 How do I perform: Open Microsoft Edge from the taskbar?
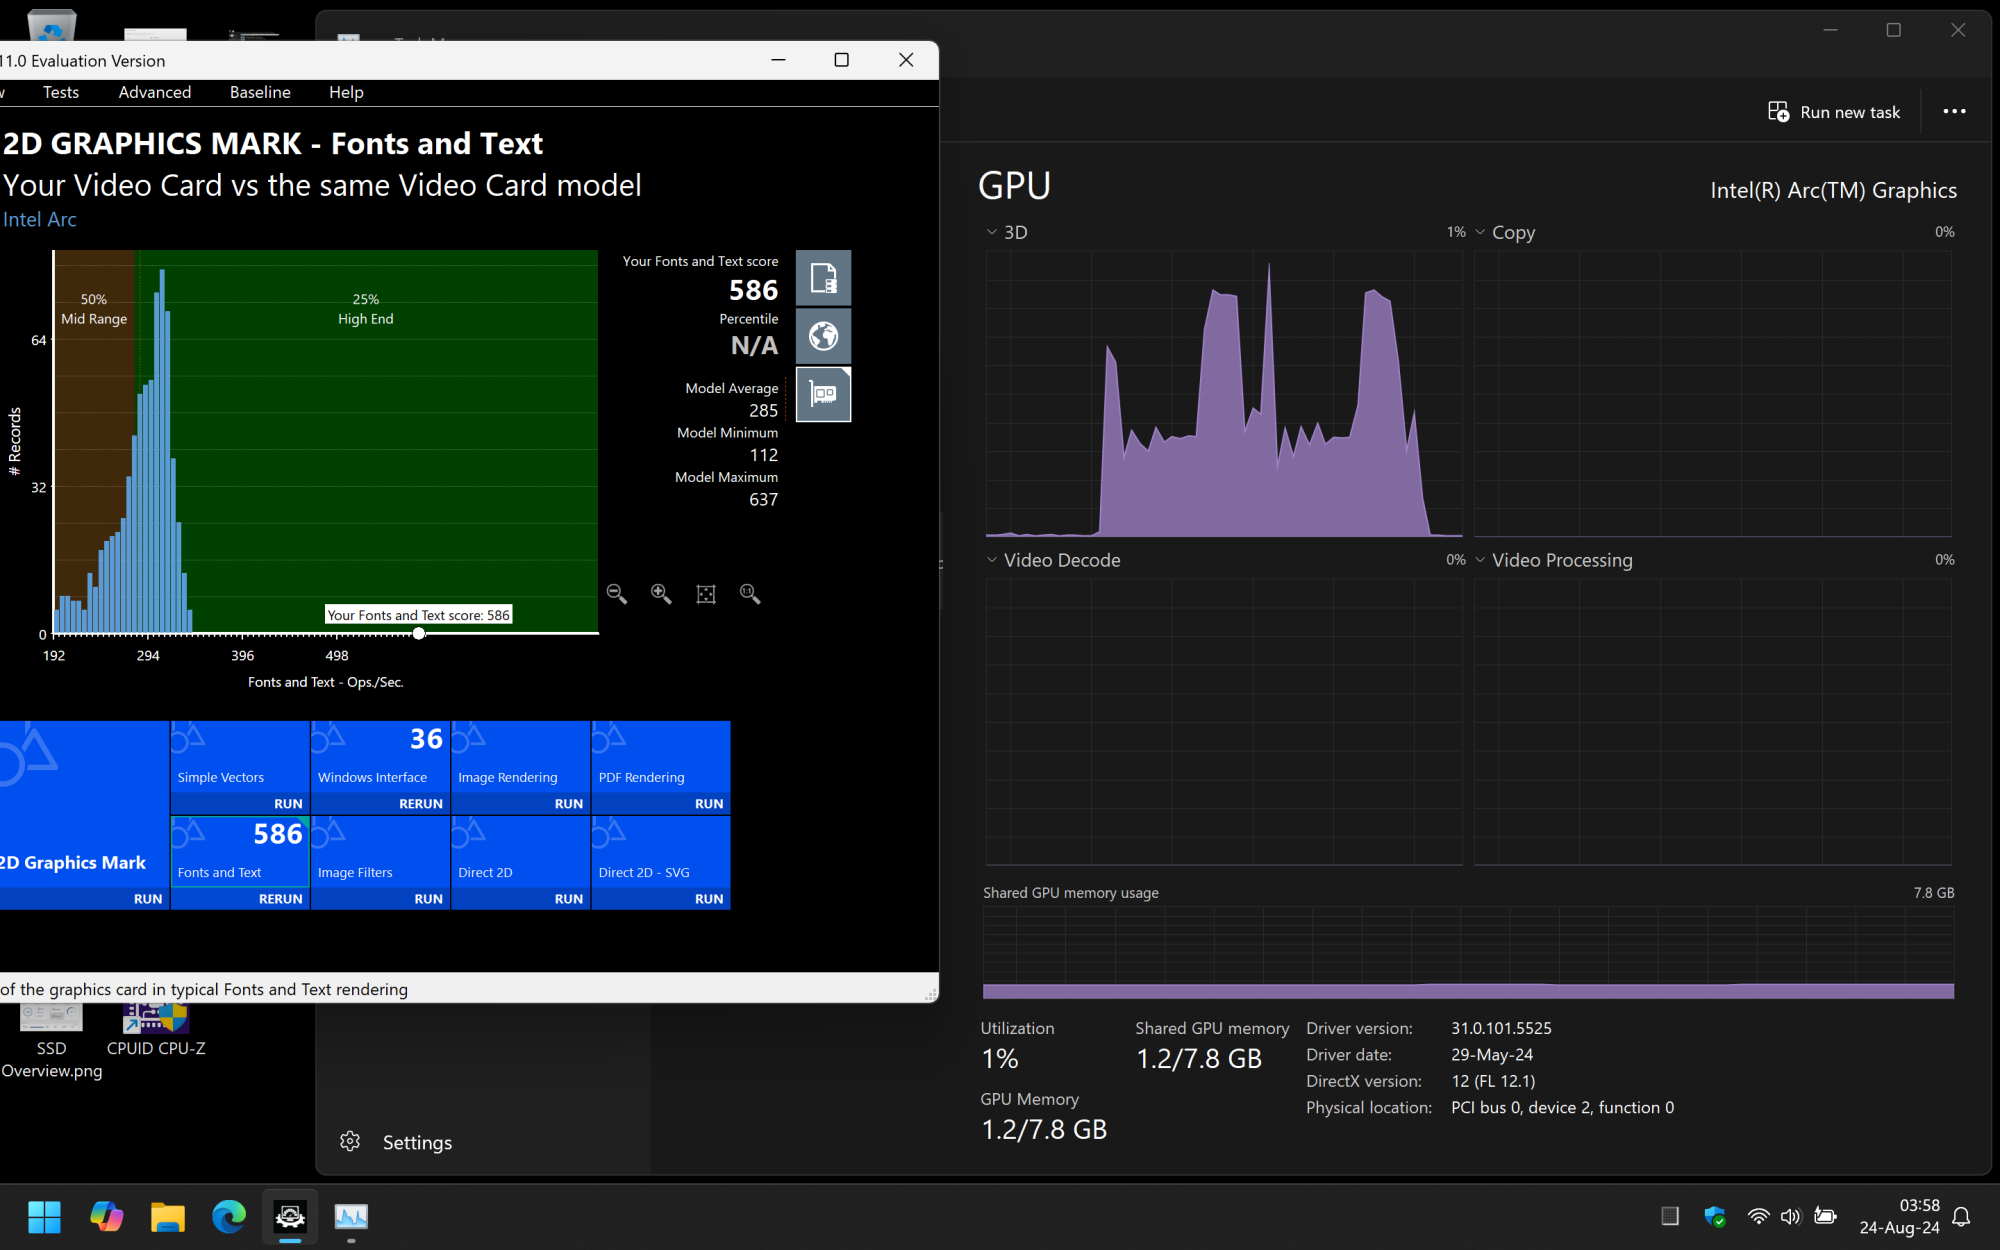pyautogui.click(x=229, y=1216)
